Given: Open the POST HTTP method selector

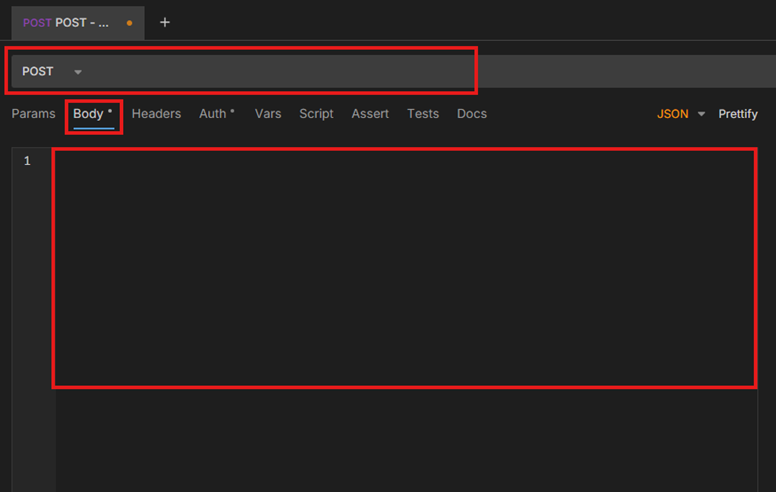Looking at the screenshot, I should click(38, 71).
